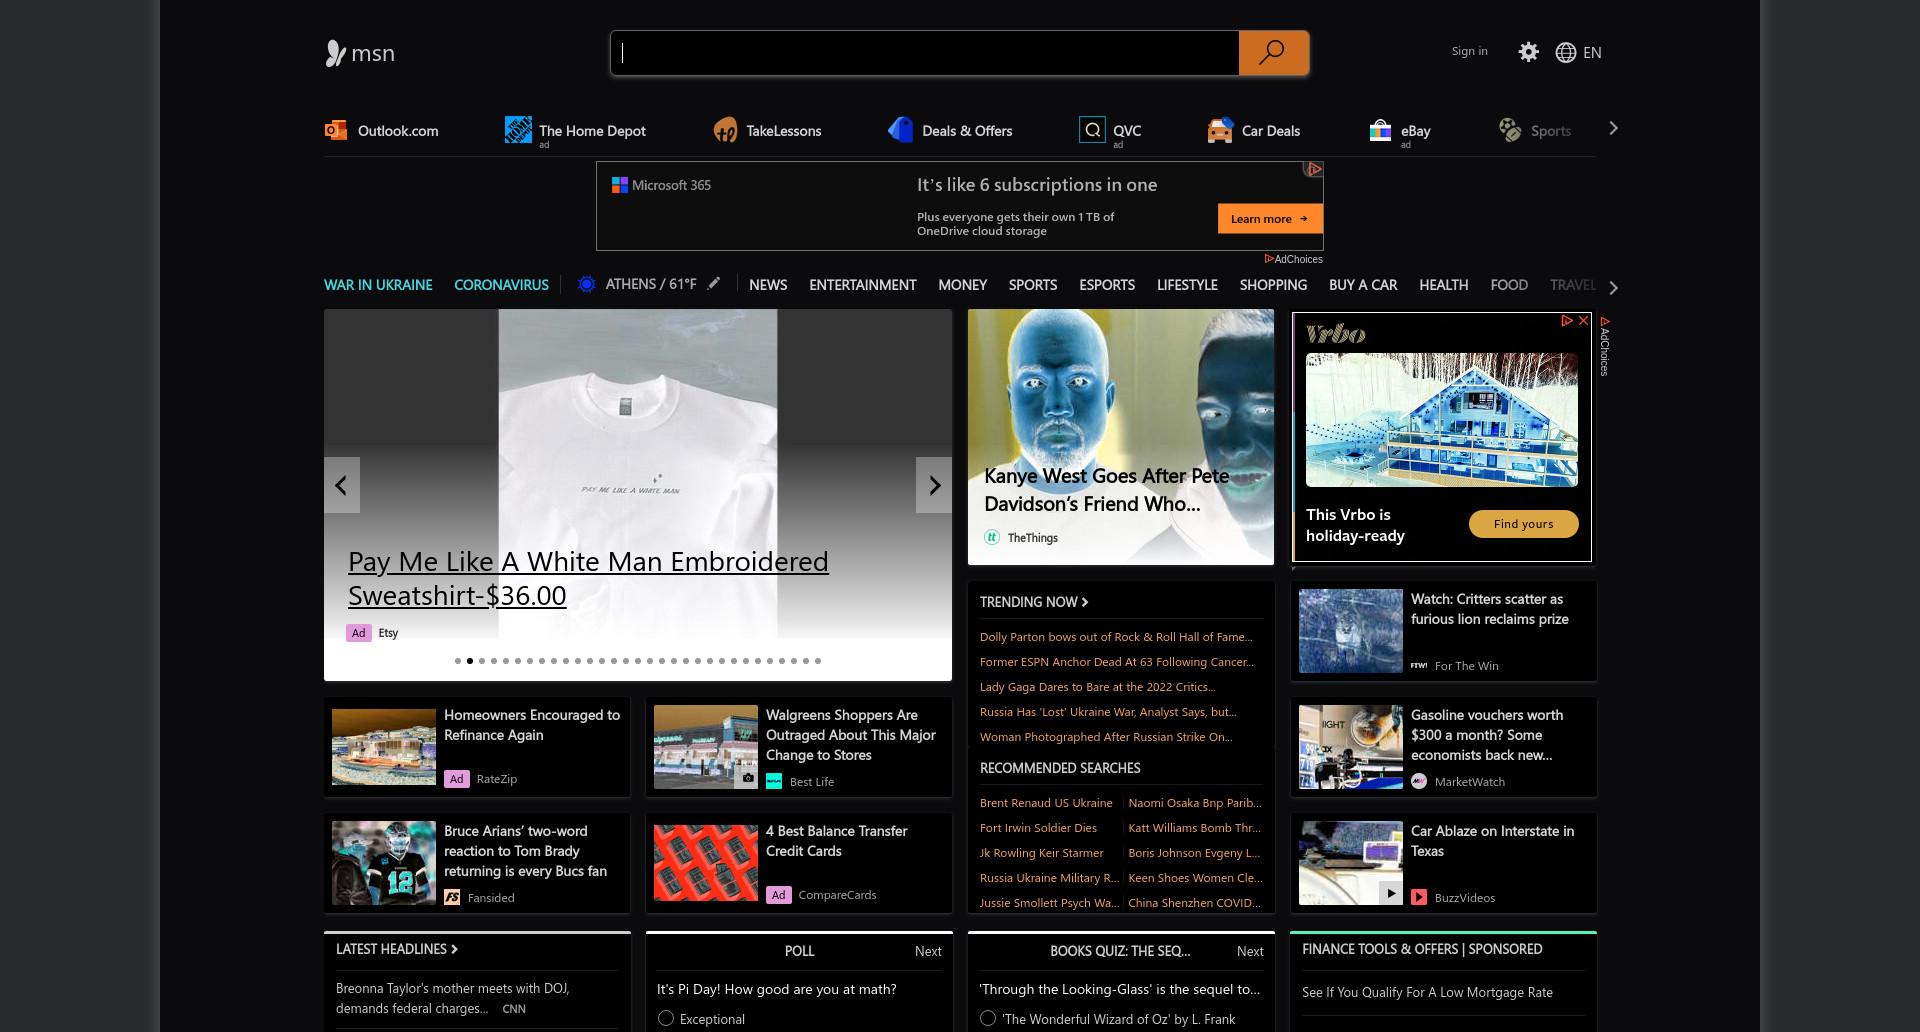Click the BuzzVideos source icon
The height and width of the screenshot is (1032, 1920).
click(1419, 897)
